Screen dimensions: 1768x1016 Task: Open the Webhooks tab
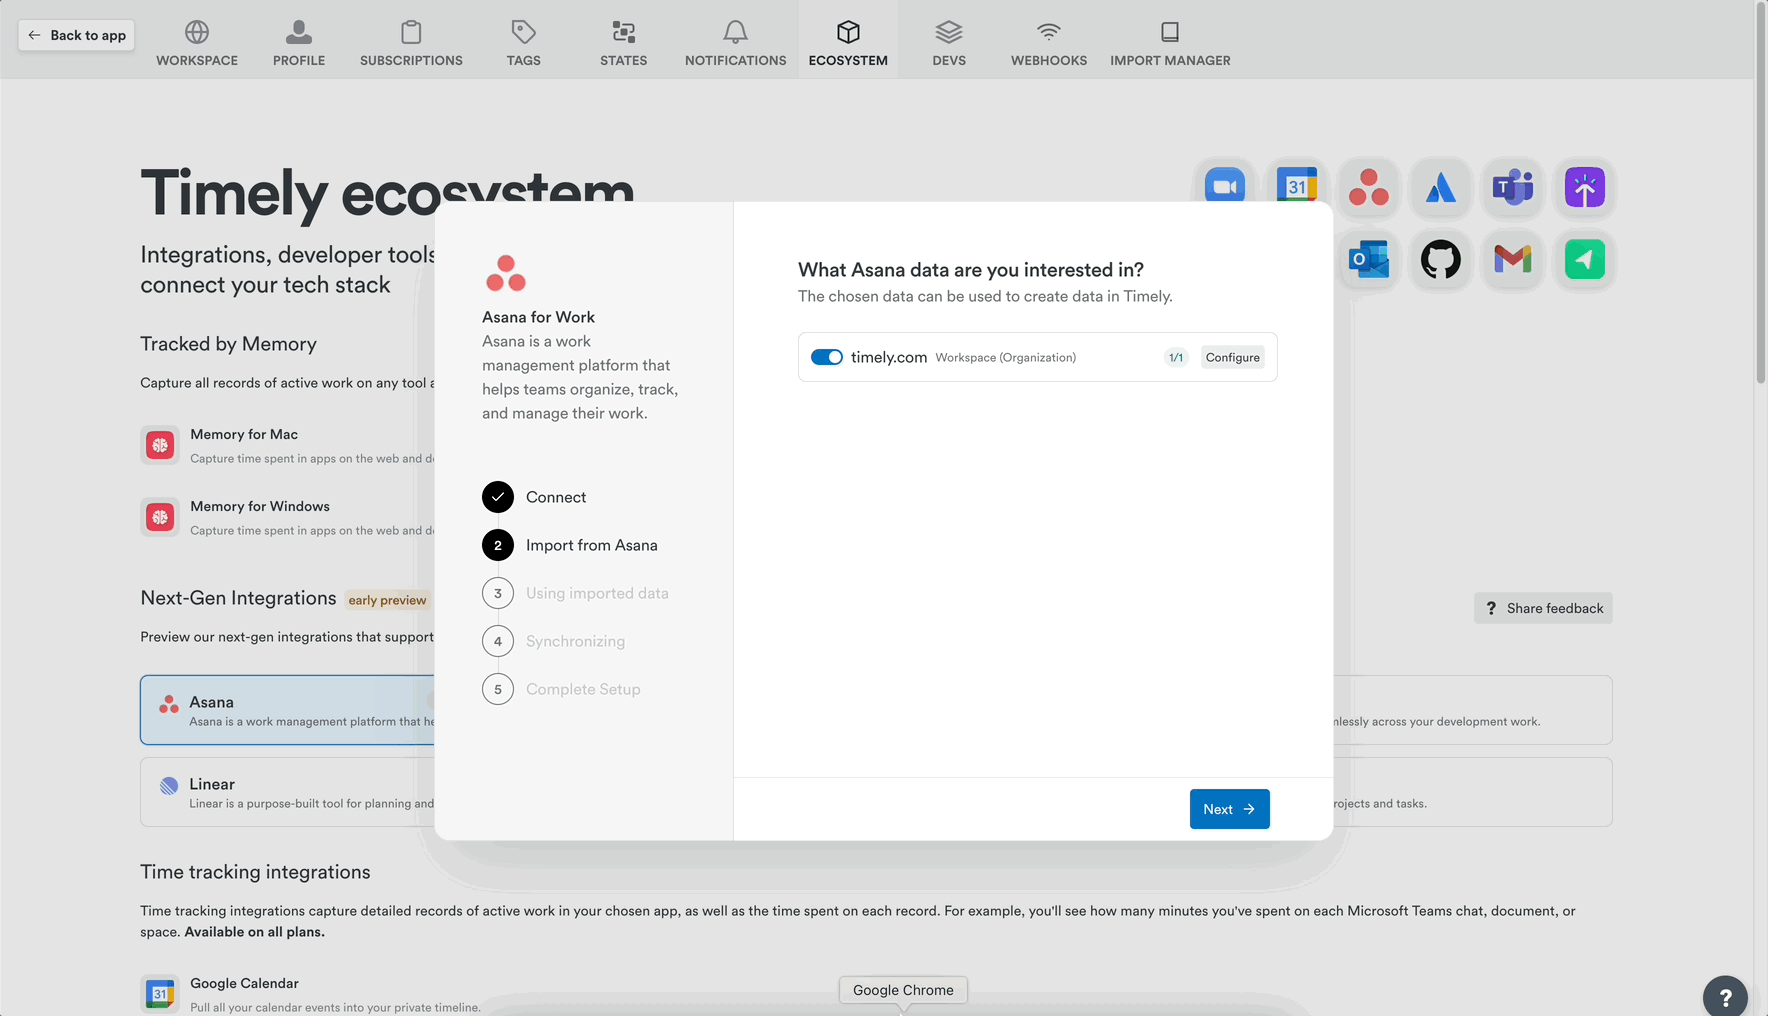point(1048,44)
